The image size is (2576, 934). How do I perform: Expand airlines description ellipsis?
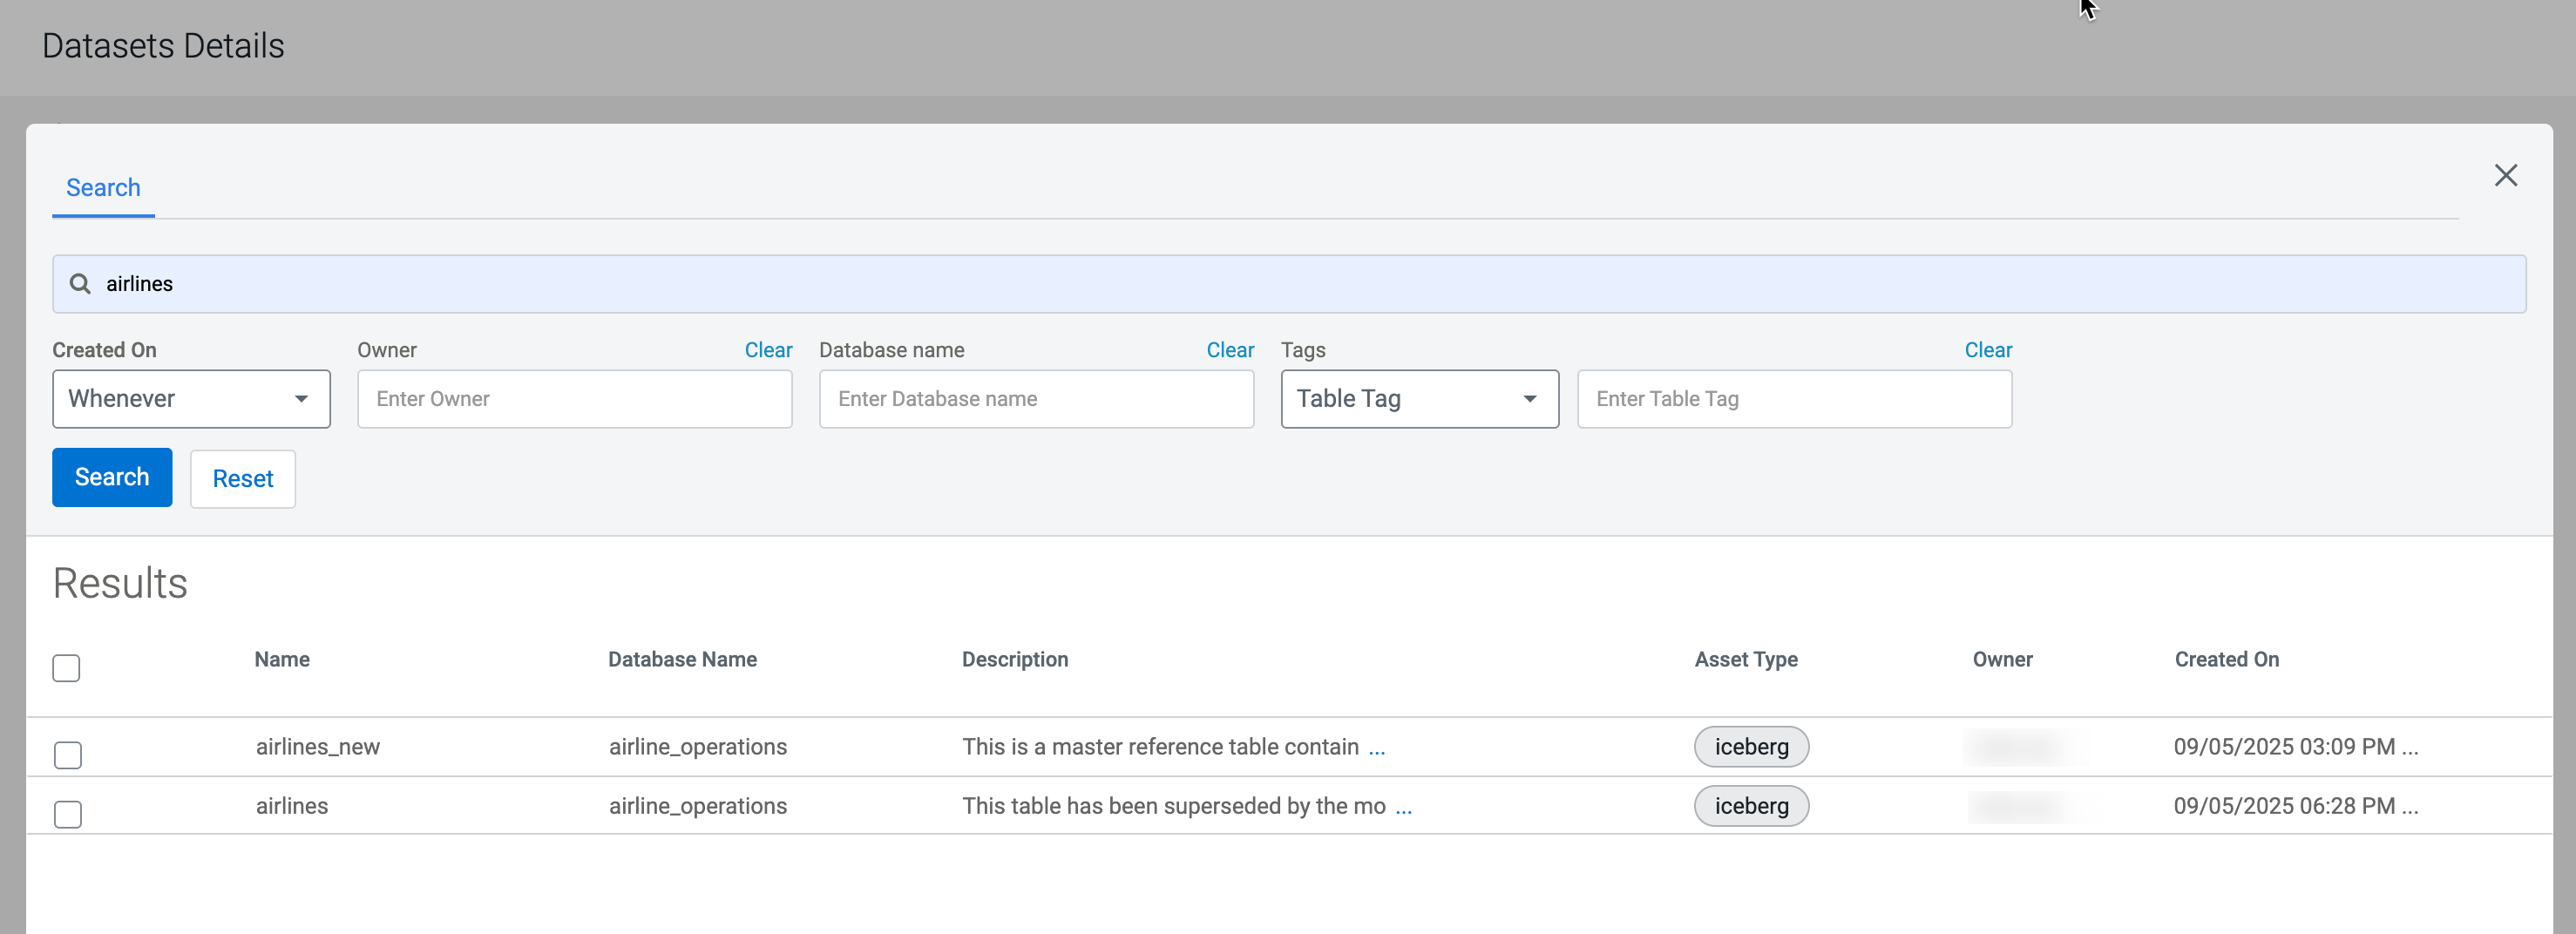[1403, 807]
